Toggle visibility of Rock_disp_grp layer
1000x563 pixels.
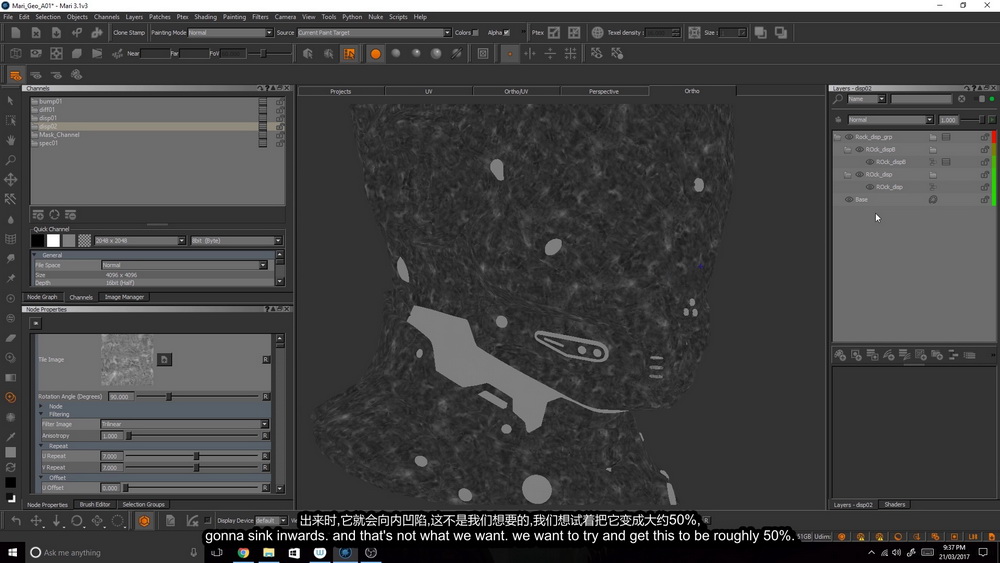849,137
